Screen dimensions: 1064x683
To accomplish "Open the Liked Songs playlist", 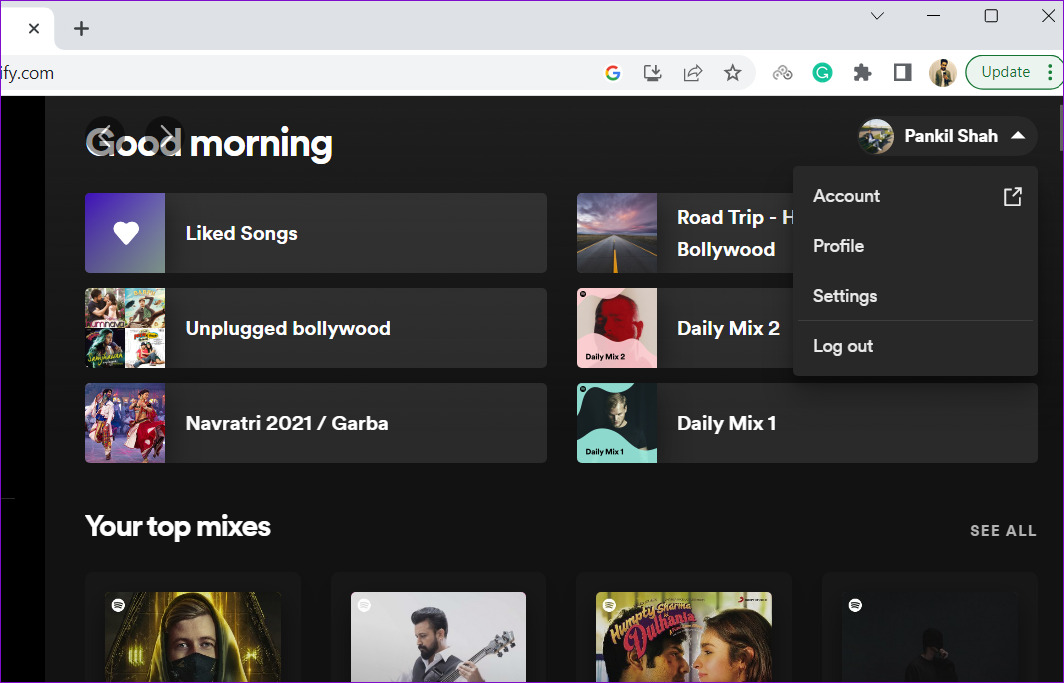I will pyautogui.click(x=316, y=233).
